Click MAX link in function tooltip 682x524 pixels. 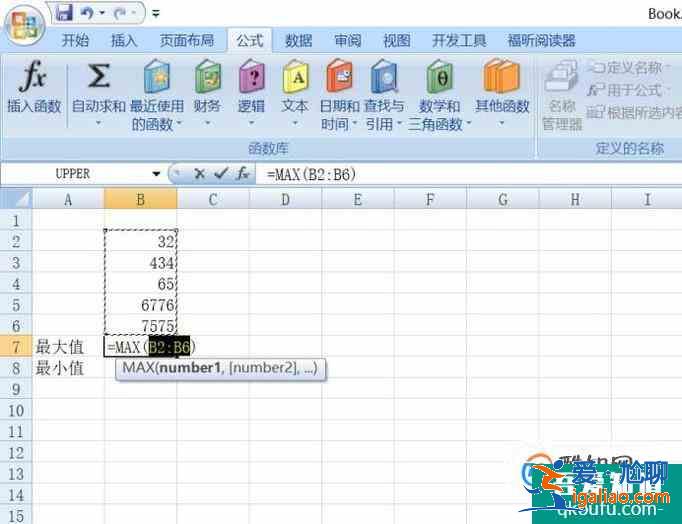(137, 368)
